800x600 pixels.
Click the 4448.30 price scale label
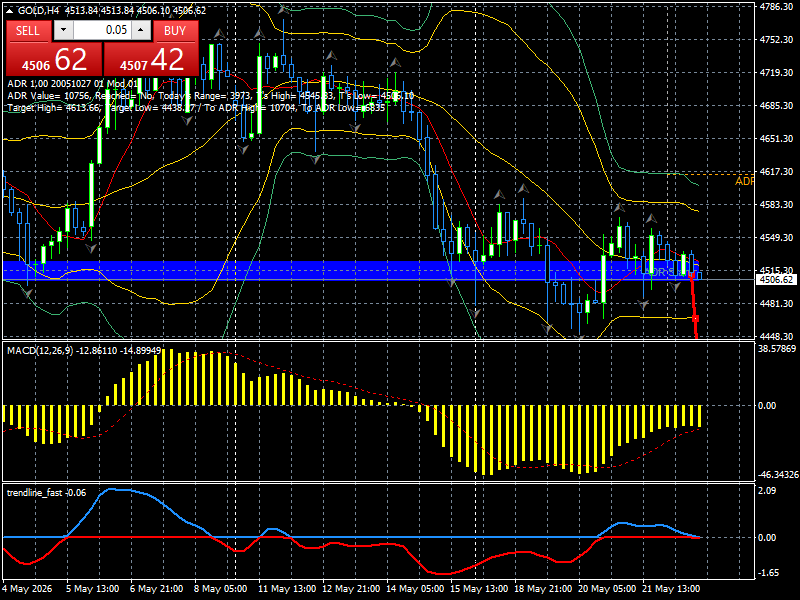point(776,337)
